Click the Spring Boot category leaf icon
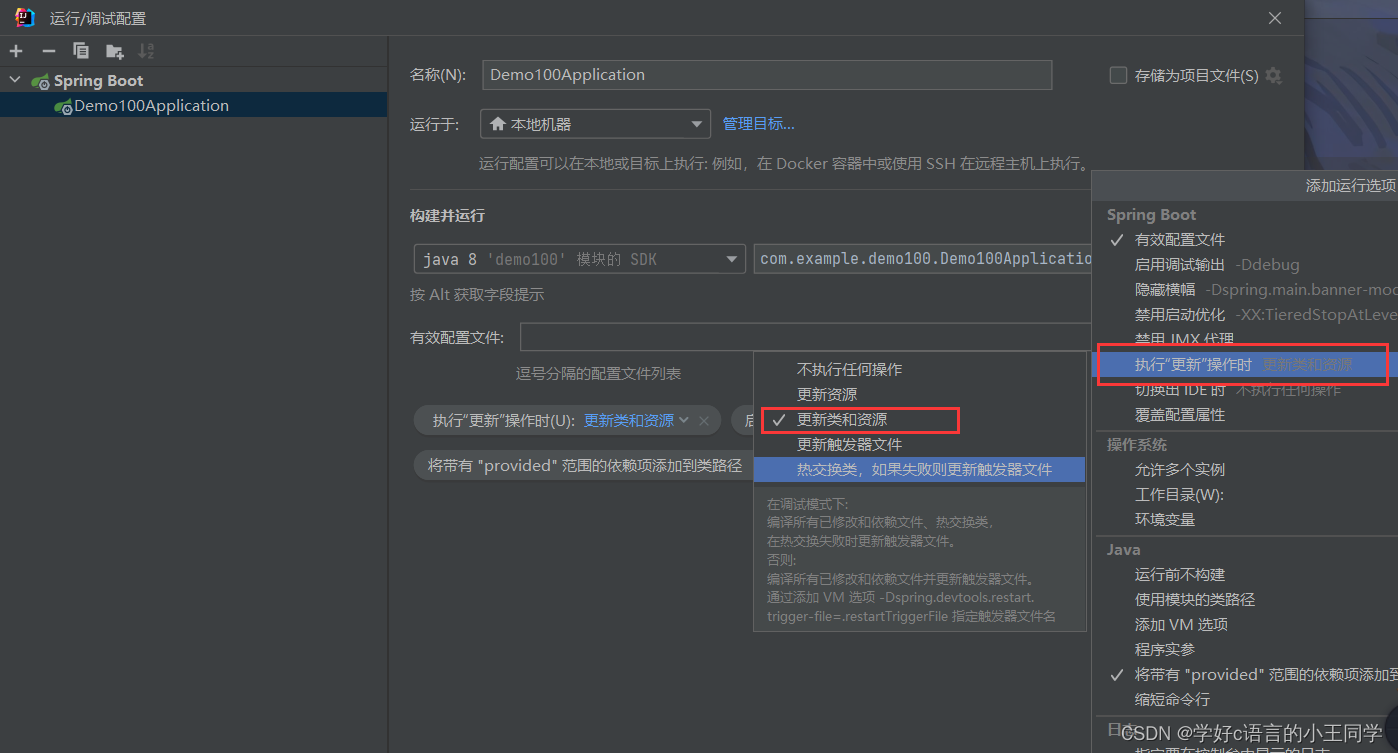1398x753 pixels. 40,81
